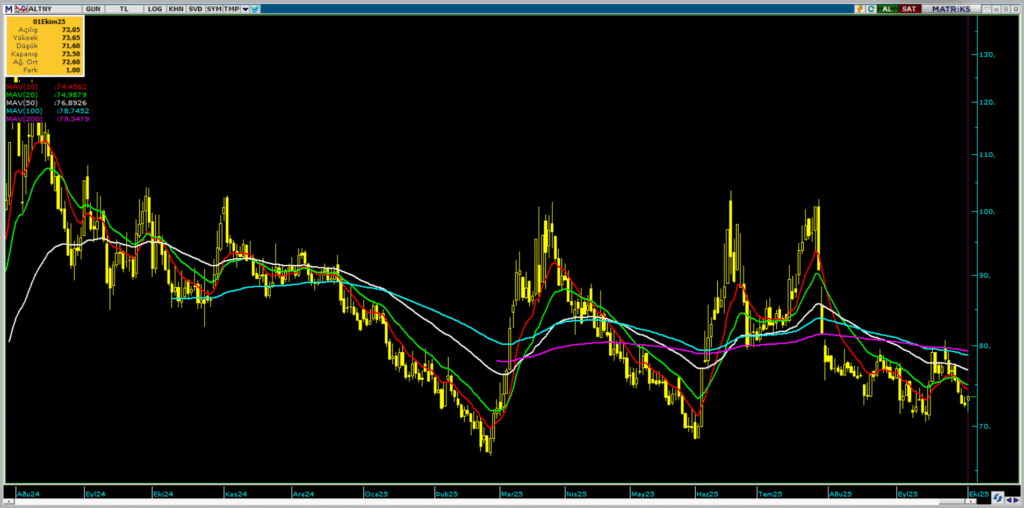The image size is (1024, 508).
Task: Click the ALTNY symbol input field
Action: (x=50, y=8)
